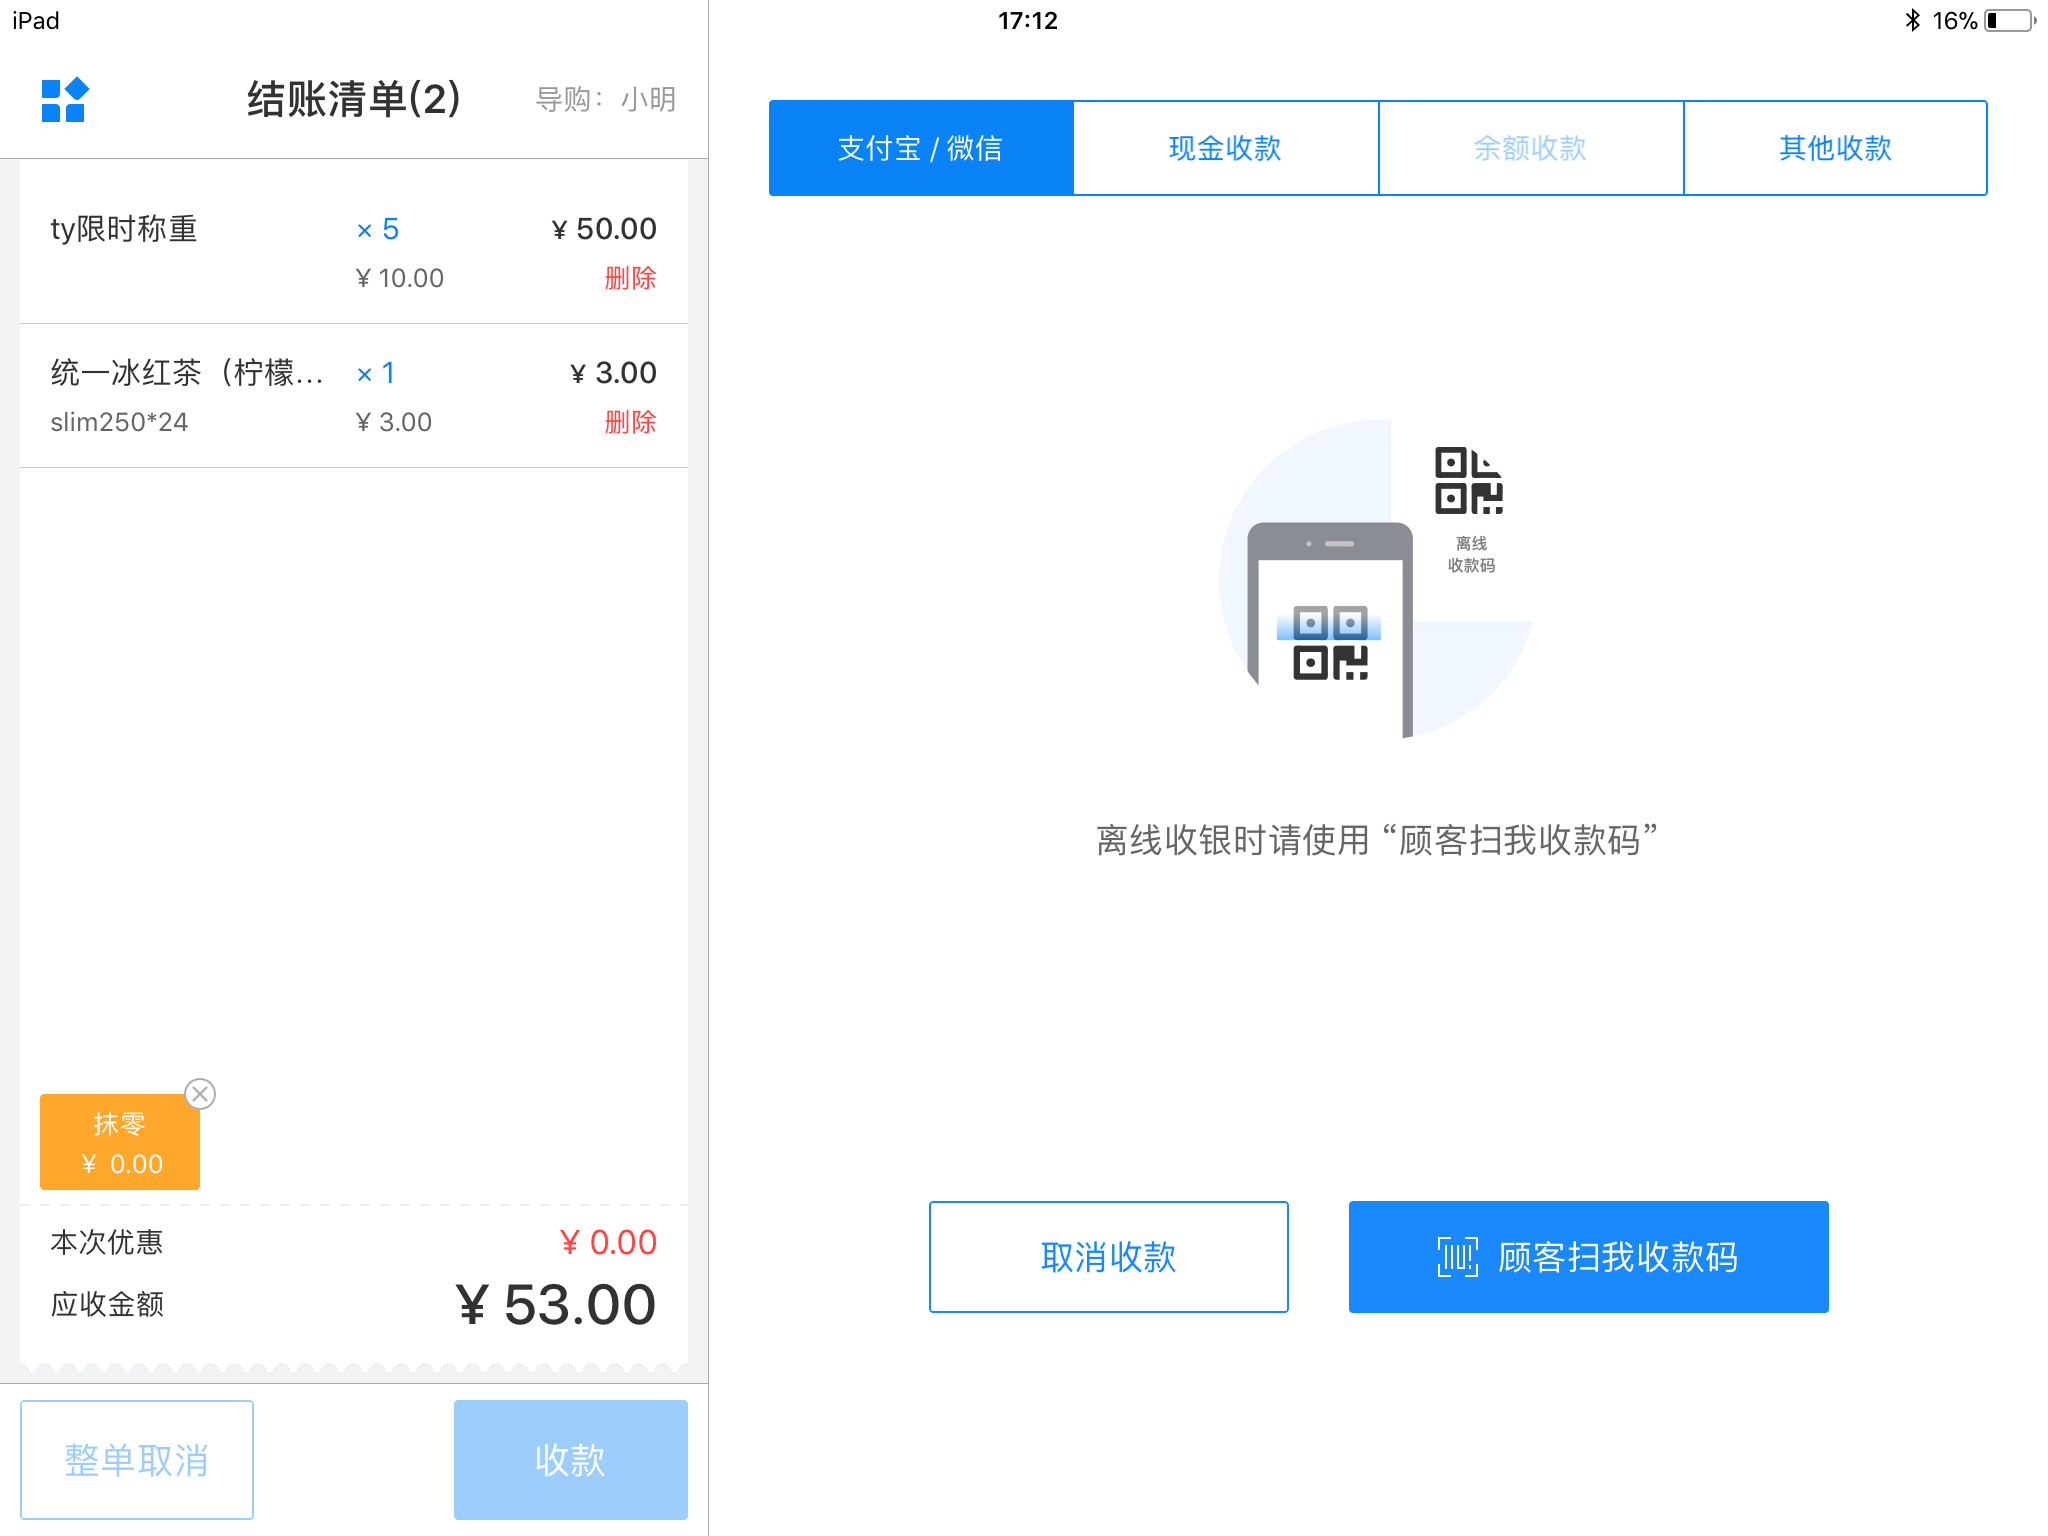
Task: Tap the ¥ 50.00 line total
Action: (604, 229)
